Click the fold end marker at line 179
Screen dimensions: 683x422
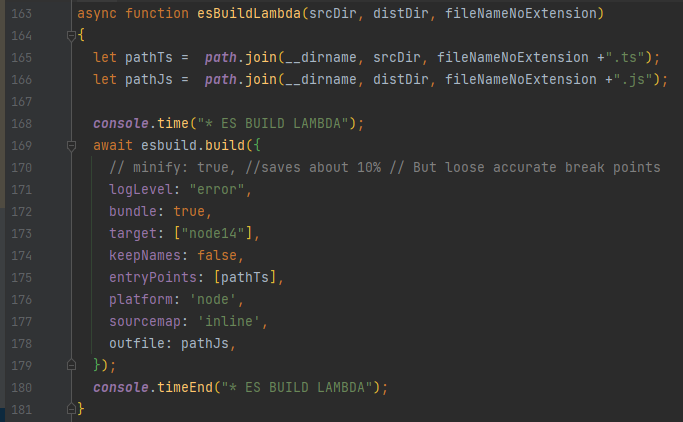click(x=71, y=365)
